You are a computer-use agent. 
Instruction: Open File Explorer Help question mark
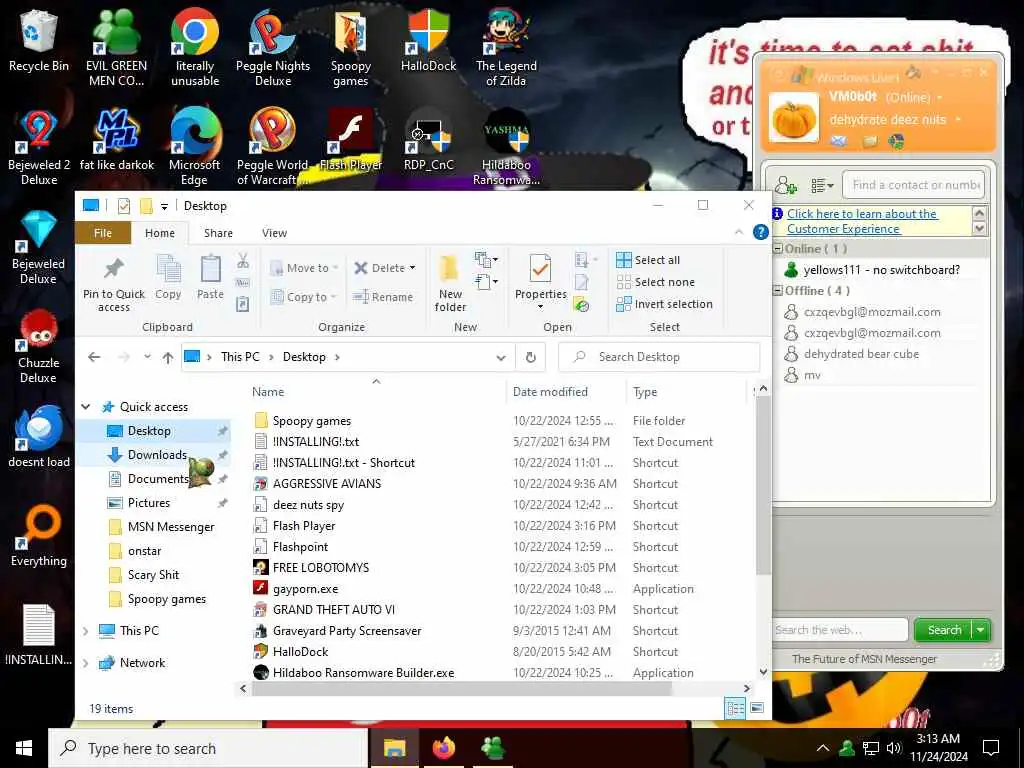(x=760, y=232)
